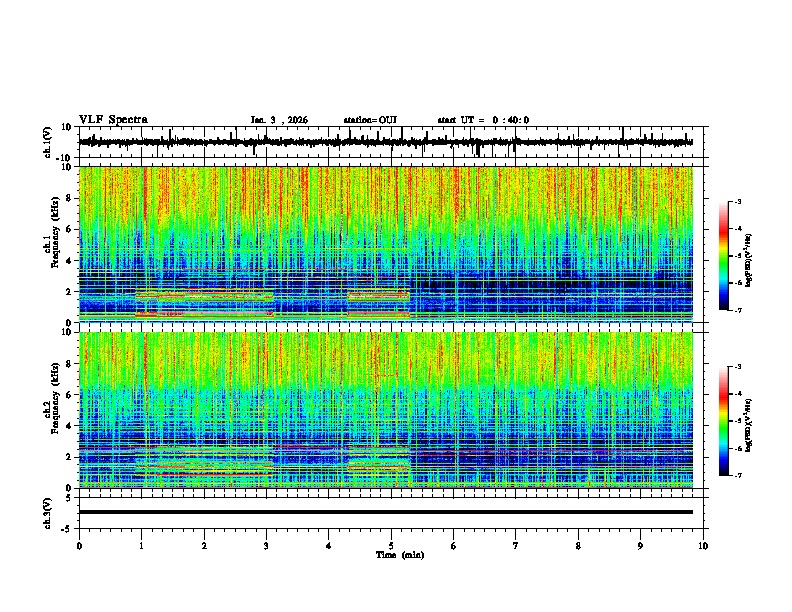Click the ch.2 colorbar log(PSD) label
Image resolution: width=792 pixels, height=612 pixels.
(x=749, y=425)
